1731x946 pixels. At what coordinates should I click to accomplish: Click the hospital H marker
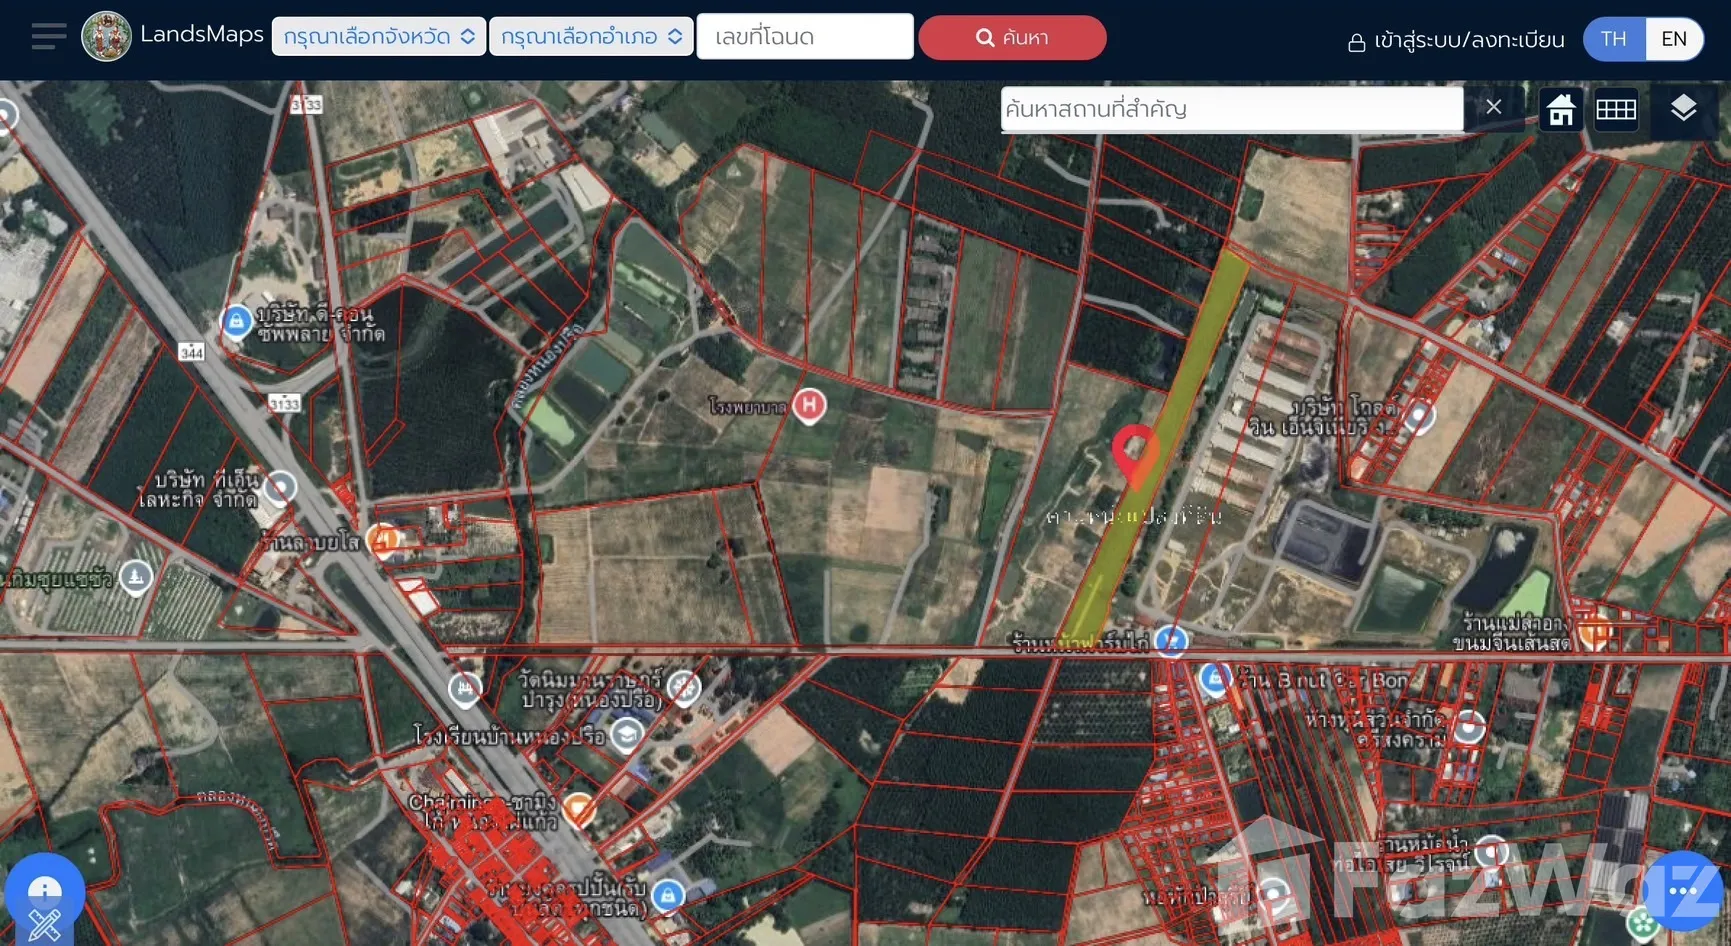point(809,405)
